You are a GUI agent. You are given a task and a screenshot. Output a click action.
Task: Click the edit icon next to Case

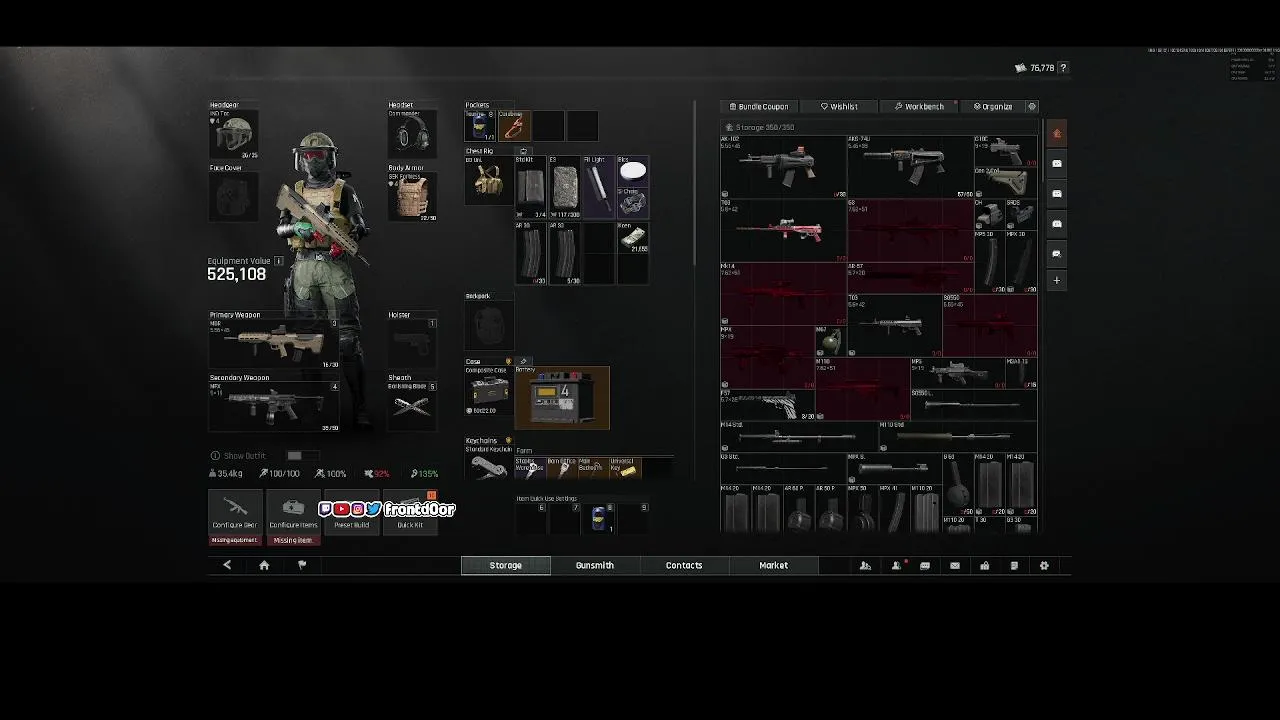coord(523,361)
